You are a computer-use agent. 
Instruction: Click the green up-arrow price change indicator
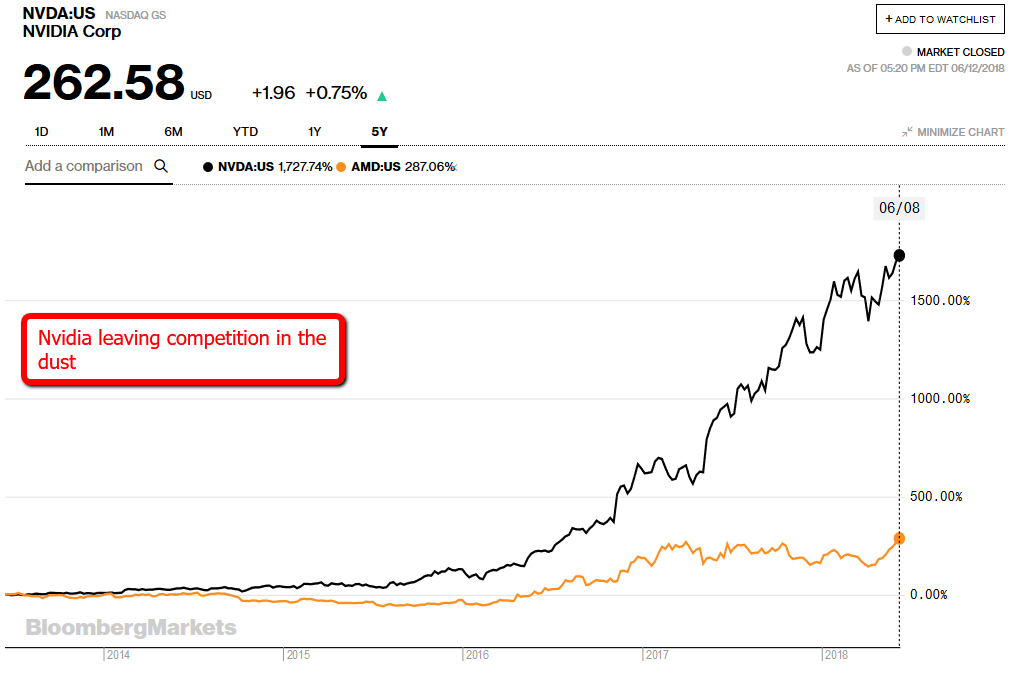[x=381, y=96]
